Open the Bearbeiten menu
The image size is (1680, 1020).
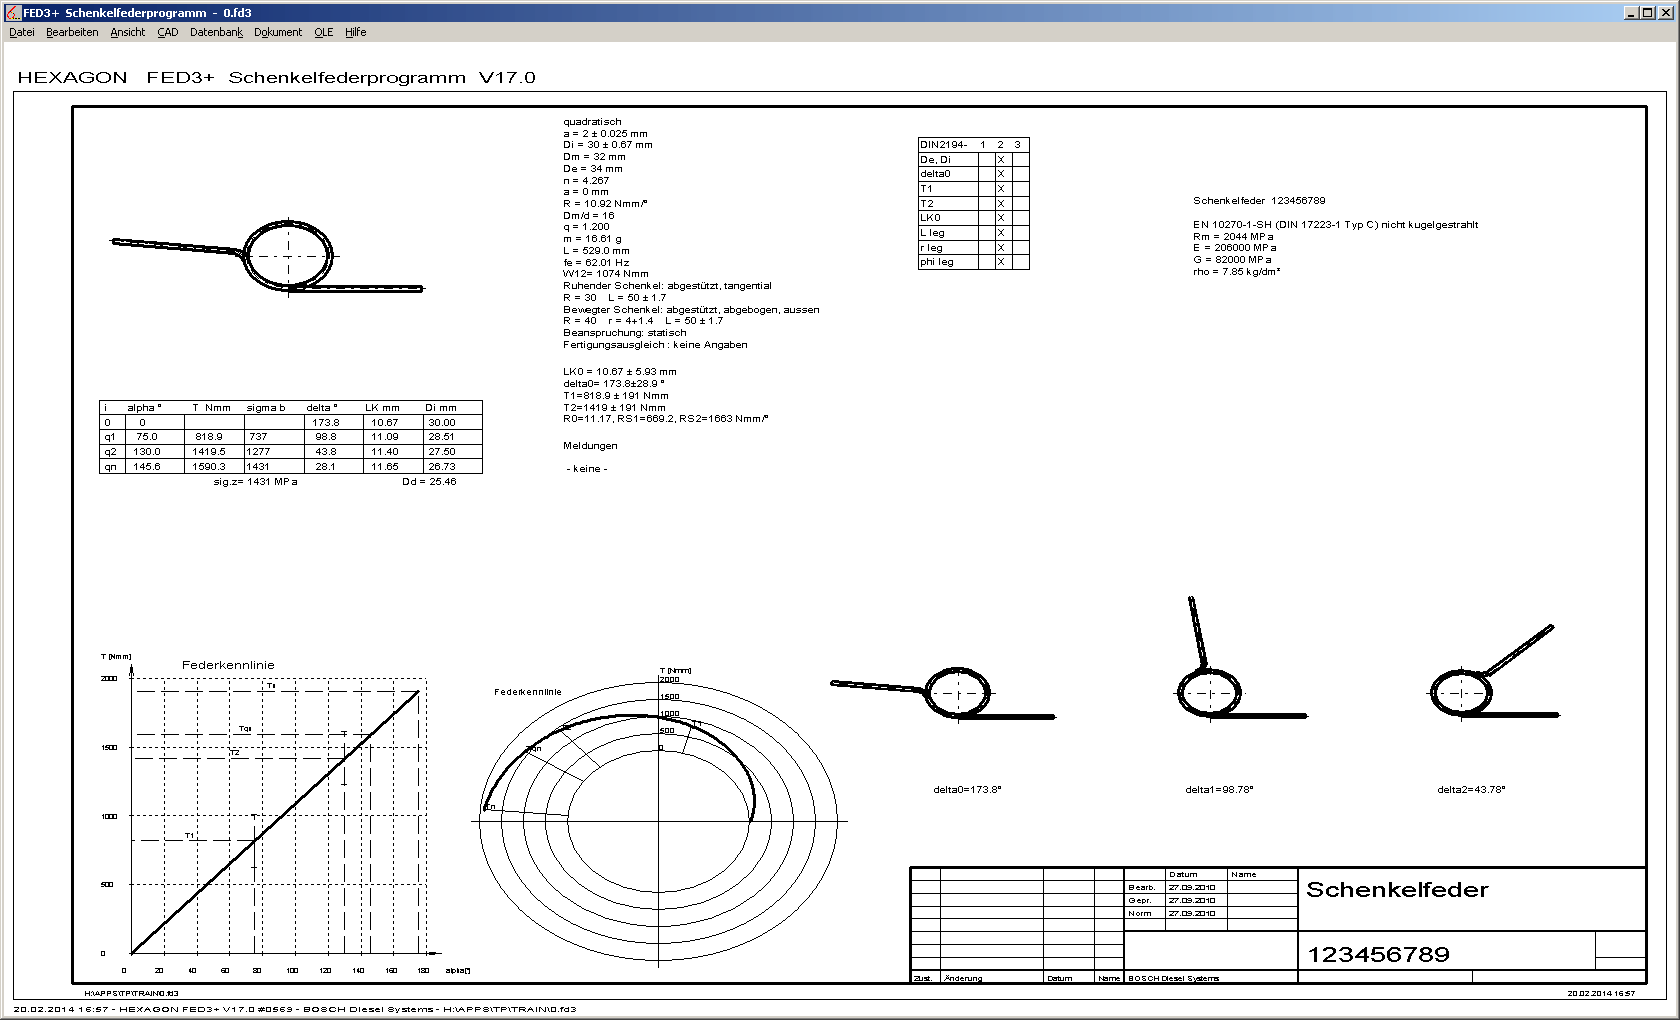pyautogui.click(x=72, y=32)
